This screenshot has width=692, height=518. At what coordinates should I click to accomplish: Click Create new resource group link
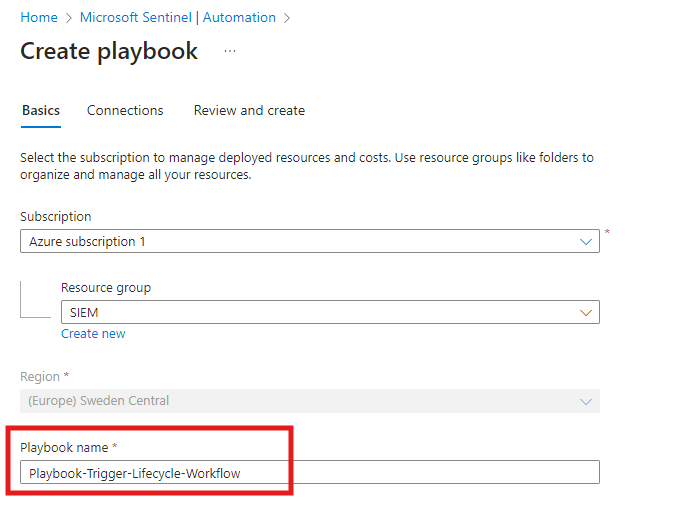point(93,334)
